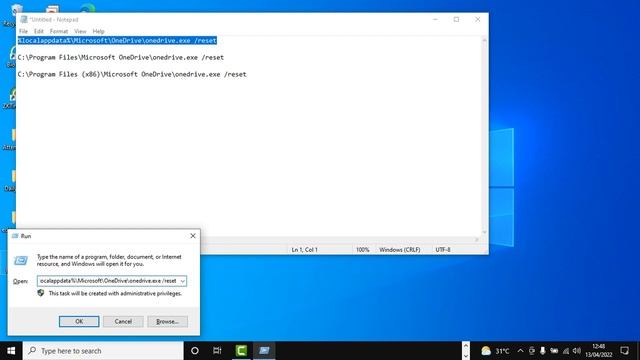The height and width of the screenshot is (360, 640).
Task: Click the Notepad vertical scrollbar up arrow
Action: click(484, 40)
